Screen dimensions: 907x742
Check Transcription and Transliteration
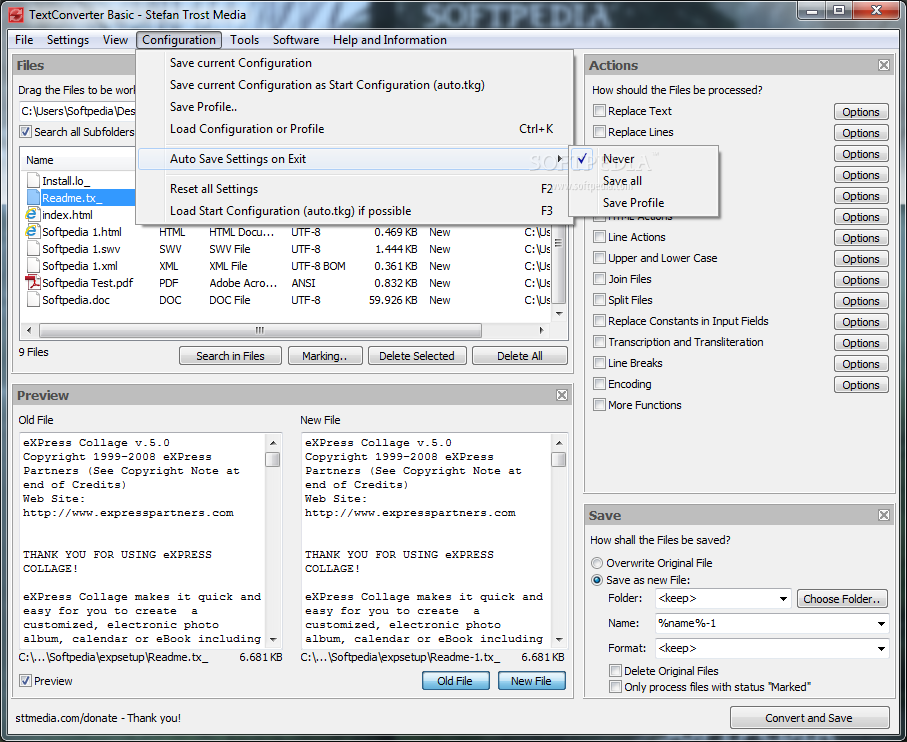[599, 342]
